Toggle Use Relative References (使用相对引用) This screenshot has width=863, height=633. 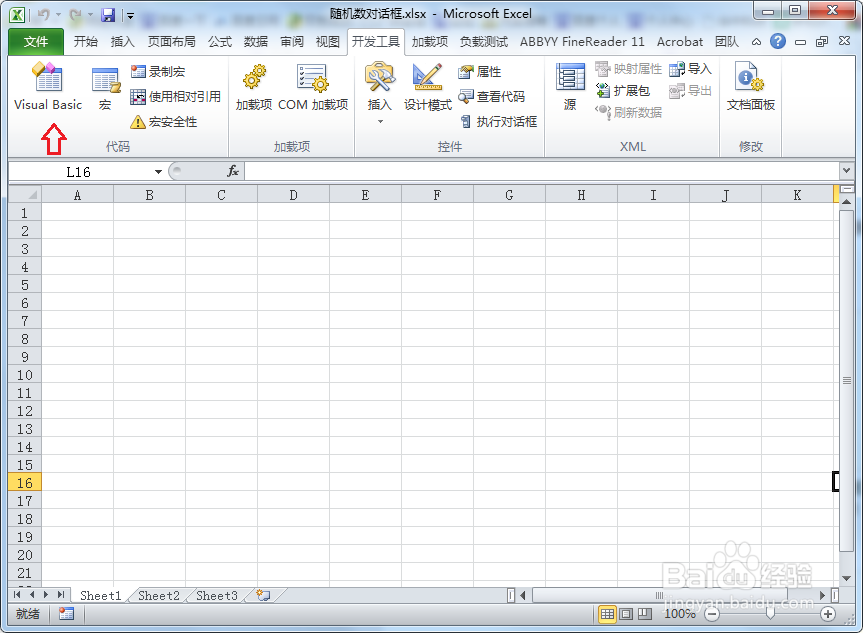[176, 97]
